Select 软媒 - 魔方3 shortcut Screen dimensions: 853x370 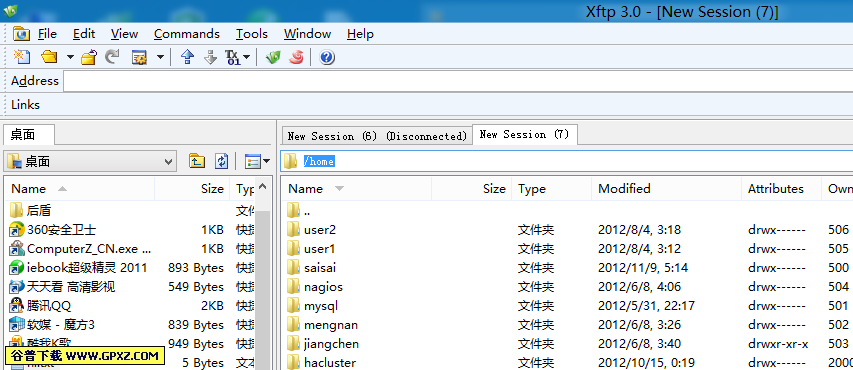[52, 325]
